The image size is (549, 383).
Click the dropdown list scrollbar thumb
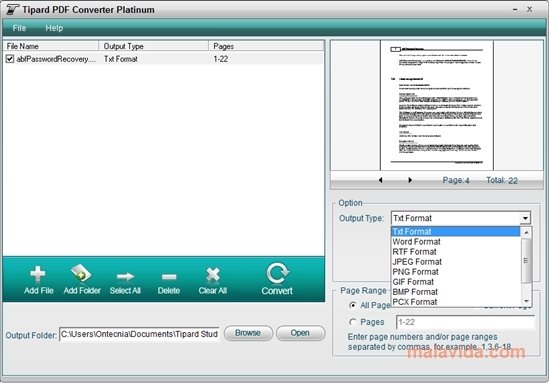pyautogui.click(x=526, y=260)
